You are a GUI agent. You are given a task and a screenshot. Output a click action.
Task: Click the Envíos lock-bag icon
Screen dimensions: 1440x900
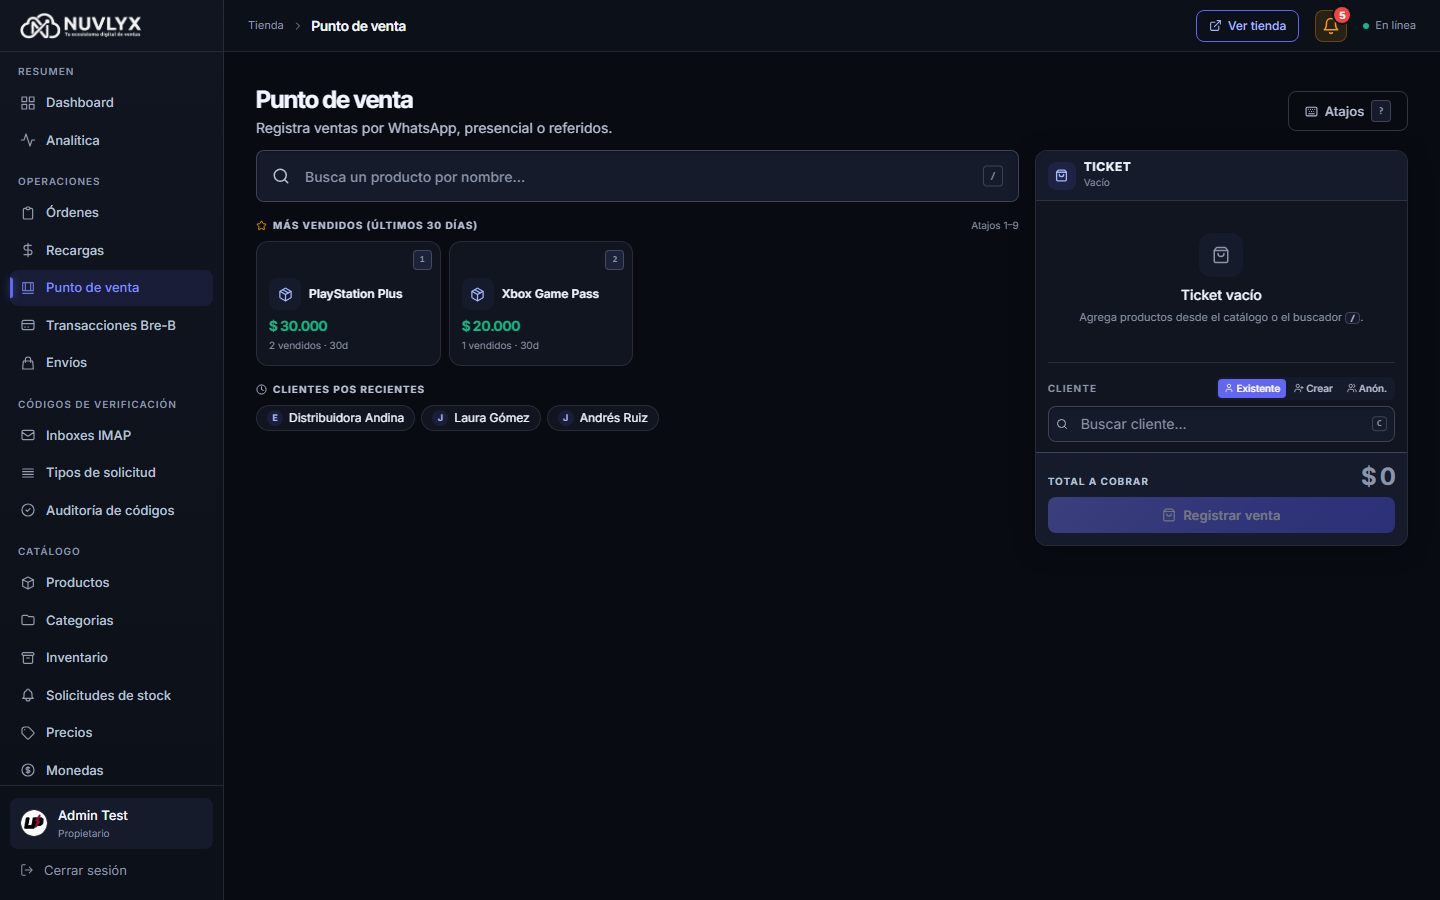coord(28,363)
